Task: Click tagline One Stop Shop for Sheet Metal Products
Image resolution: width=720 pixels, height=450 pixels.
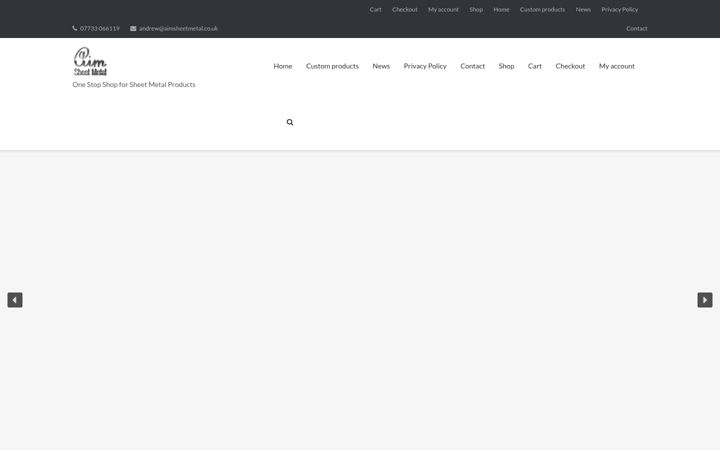Action: [x=134, y=84]
